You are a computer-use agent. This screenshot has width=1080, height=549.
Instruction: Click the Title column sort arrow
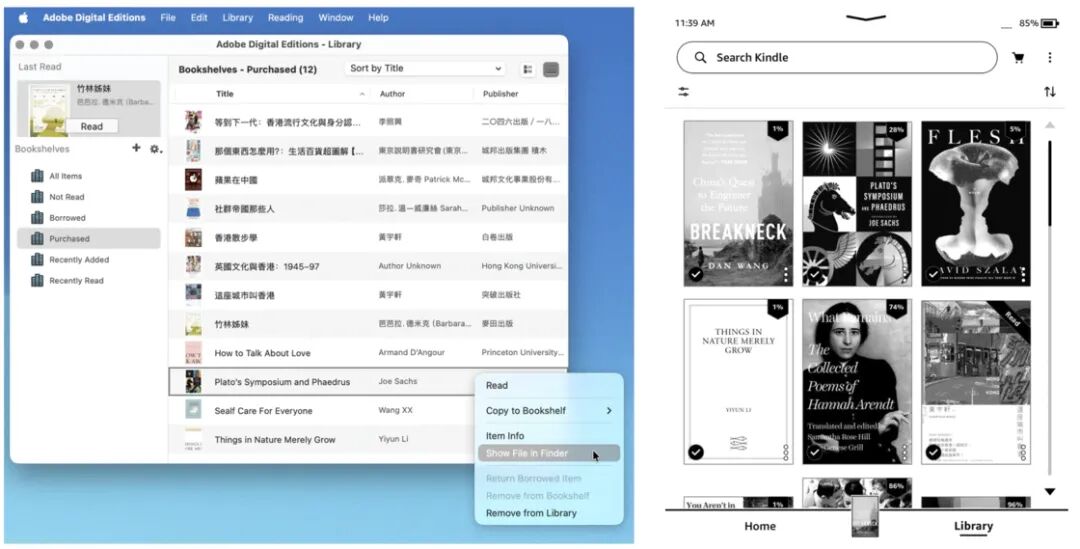coord(362,94)
